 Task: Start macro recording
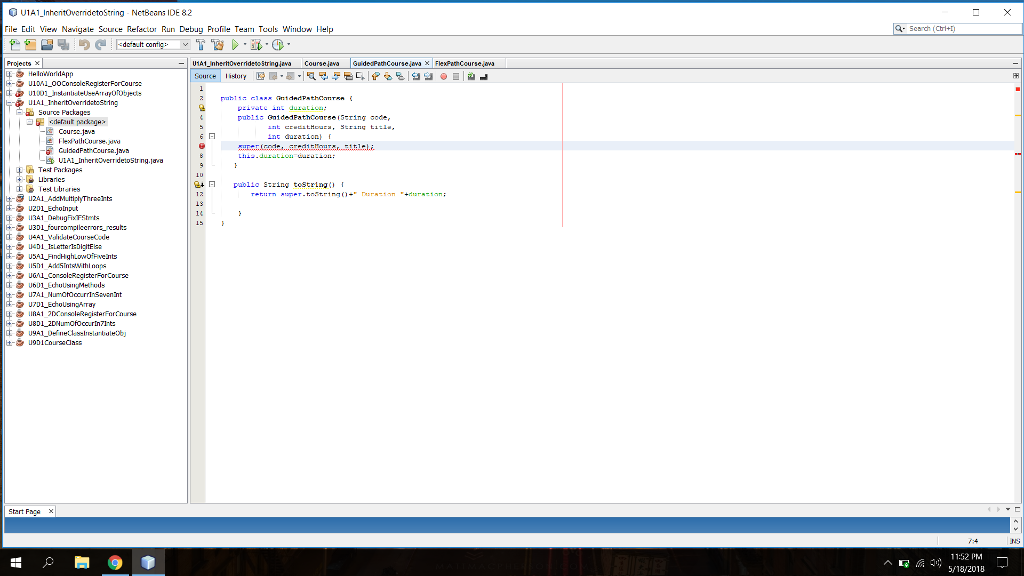443,76
